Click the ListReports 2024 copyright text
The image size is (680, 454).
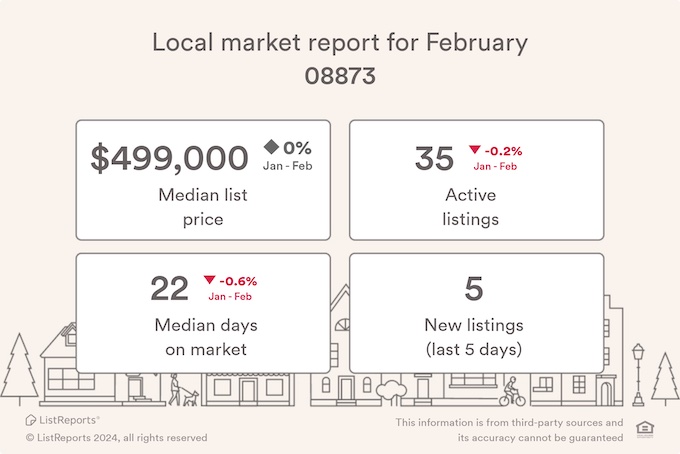click(x=116, y=438)
